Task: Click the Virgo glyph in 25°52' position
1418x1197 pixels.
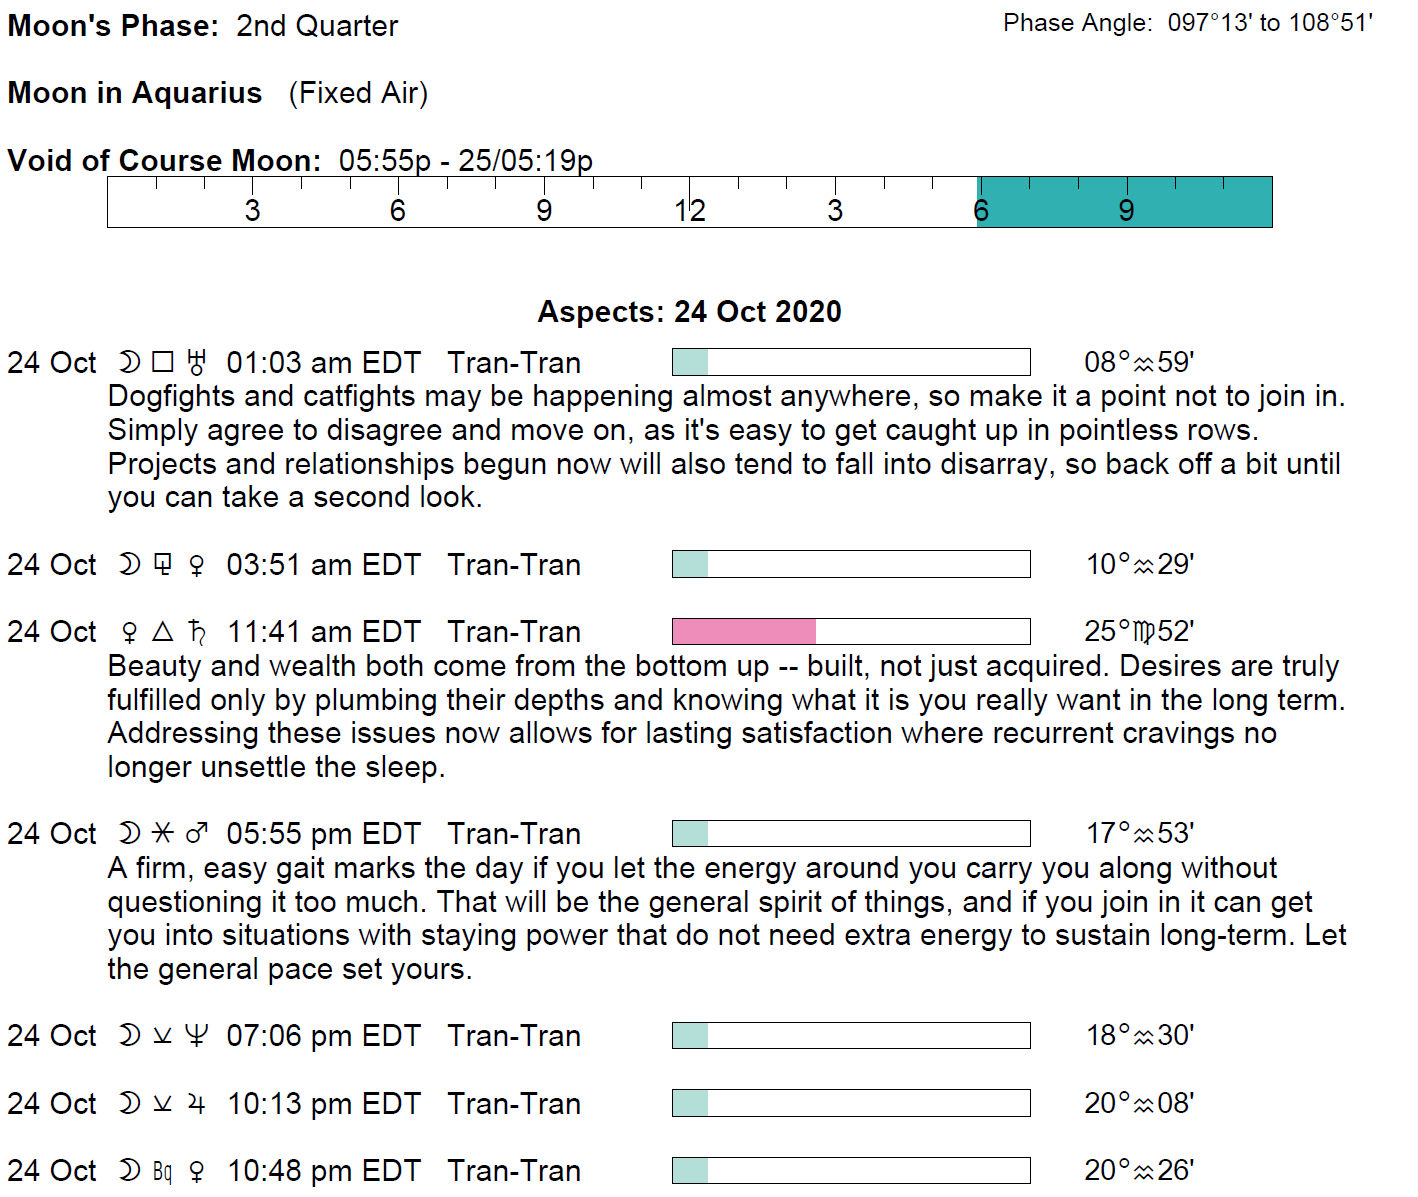Action: pyautogui.click(x=1143, y=632)
